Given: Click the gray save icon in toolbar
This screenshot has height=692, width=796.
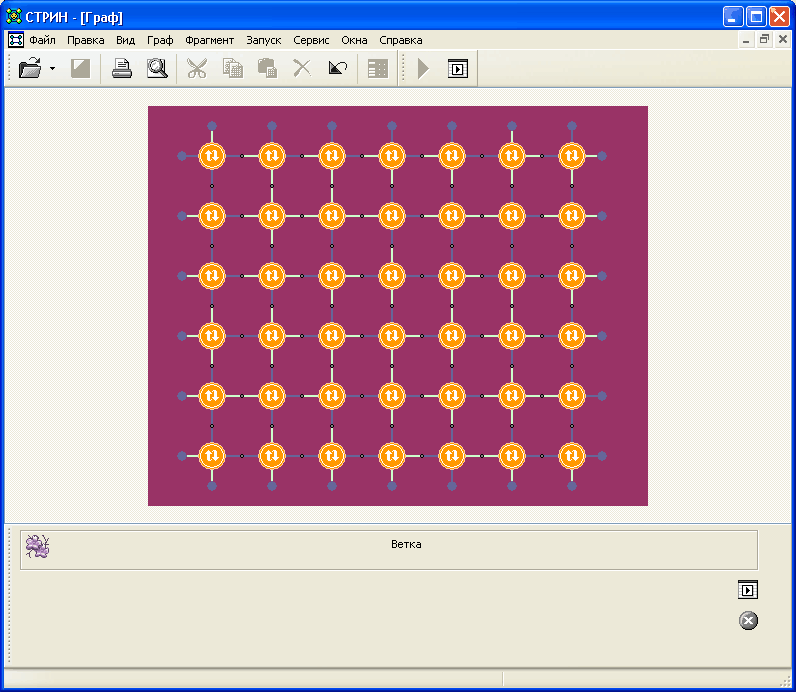Looking at the screenshot, I should pyautogui.click(x=80, y=68).
